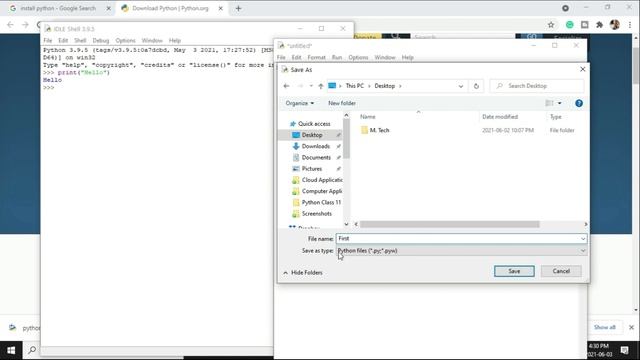The width and height of the screenshot is (640, 360).
Task: Switch to install python Google Search tab
Action: [59, 8]
